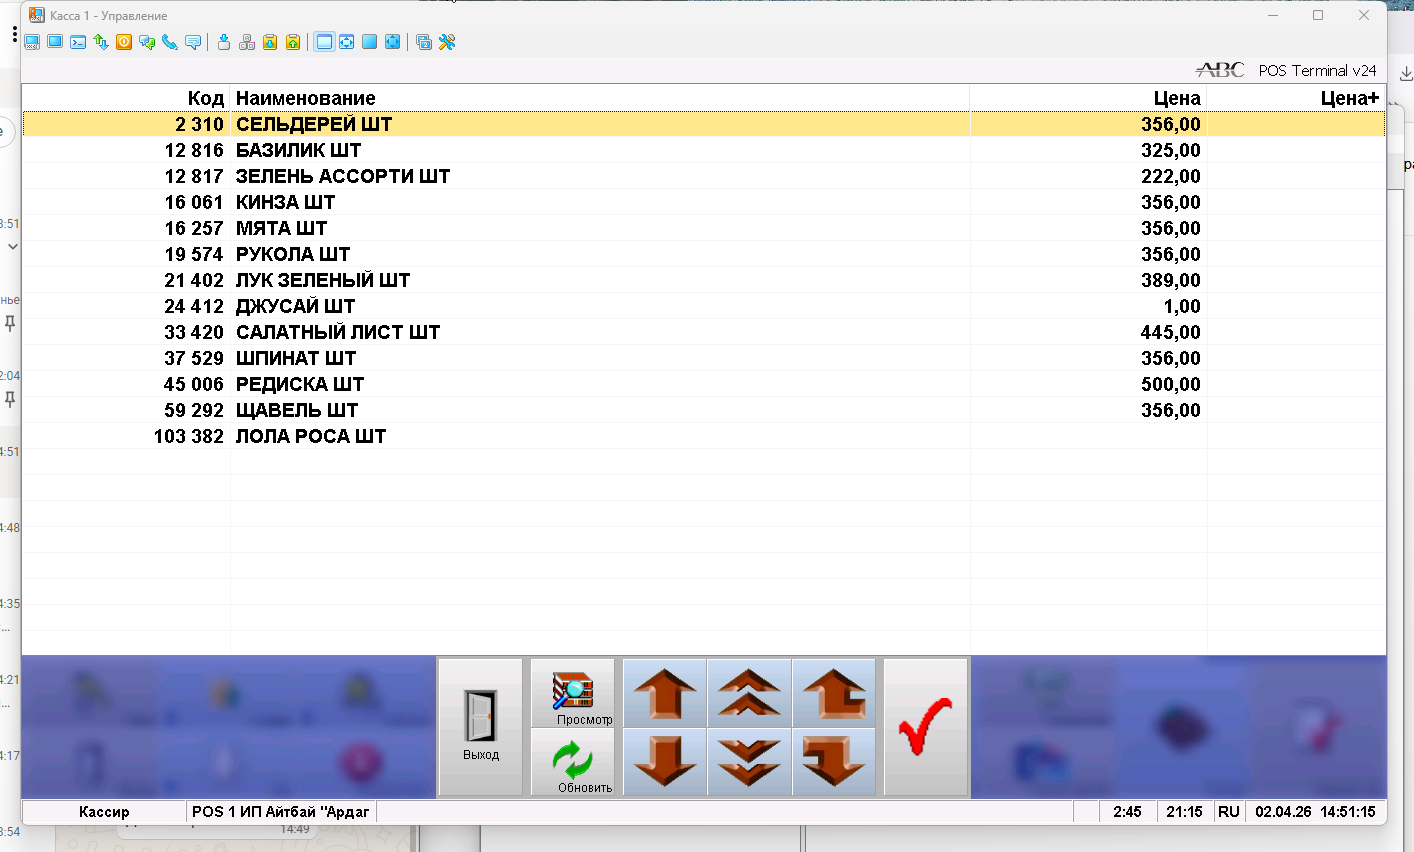This screenshot has width=1414, height=852.
Task: Select the blue square with outward arrows icon
Action: point(393,42)
